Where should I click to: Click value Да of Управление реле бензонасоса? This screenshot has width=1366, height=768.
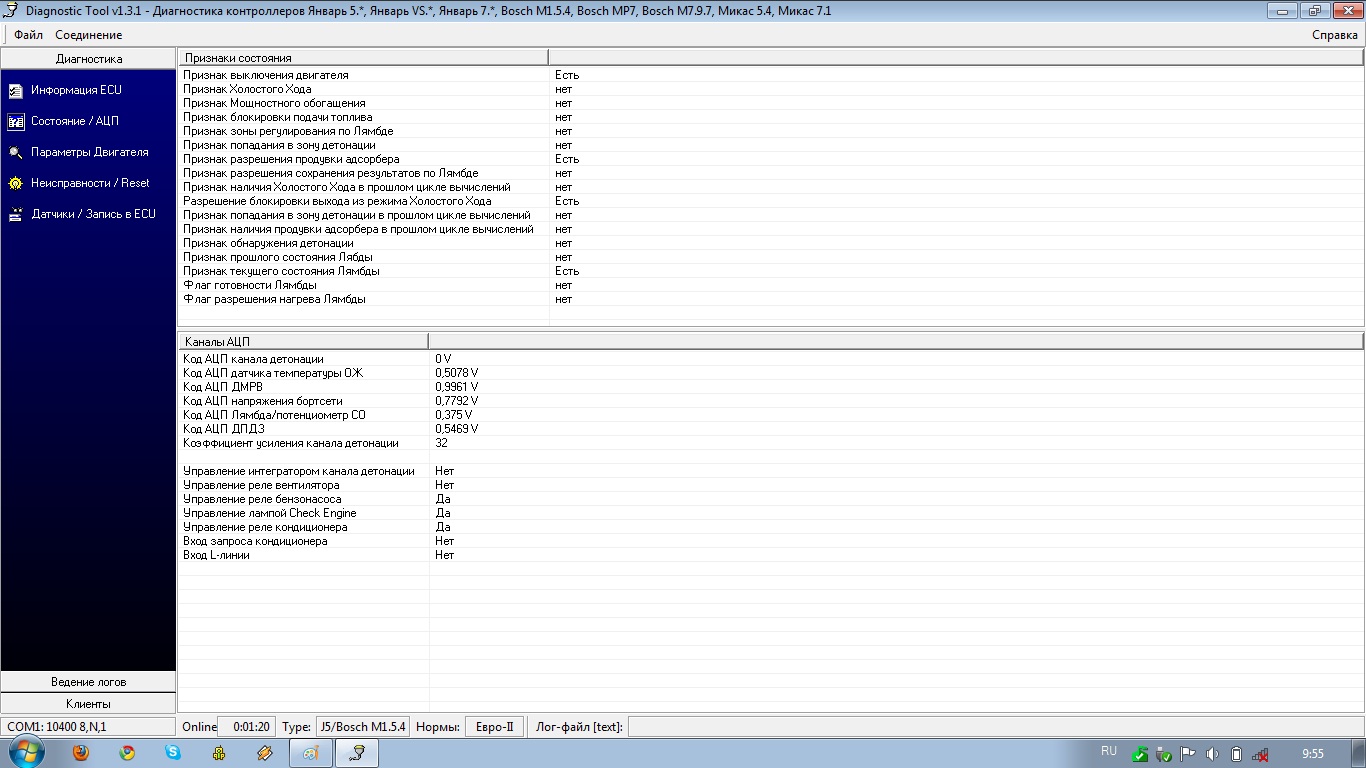[x=443, y=499]
